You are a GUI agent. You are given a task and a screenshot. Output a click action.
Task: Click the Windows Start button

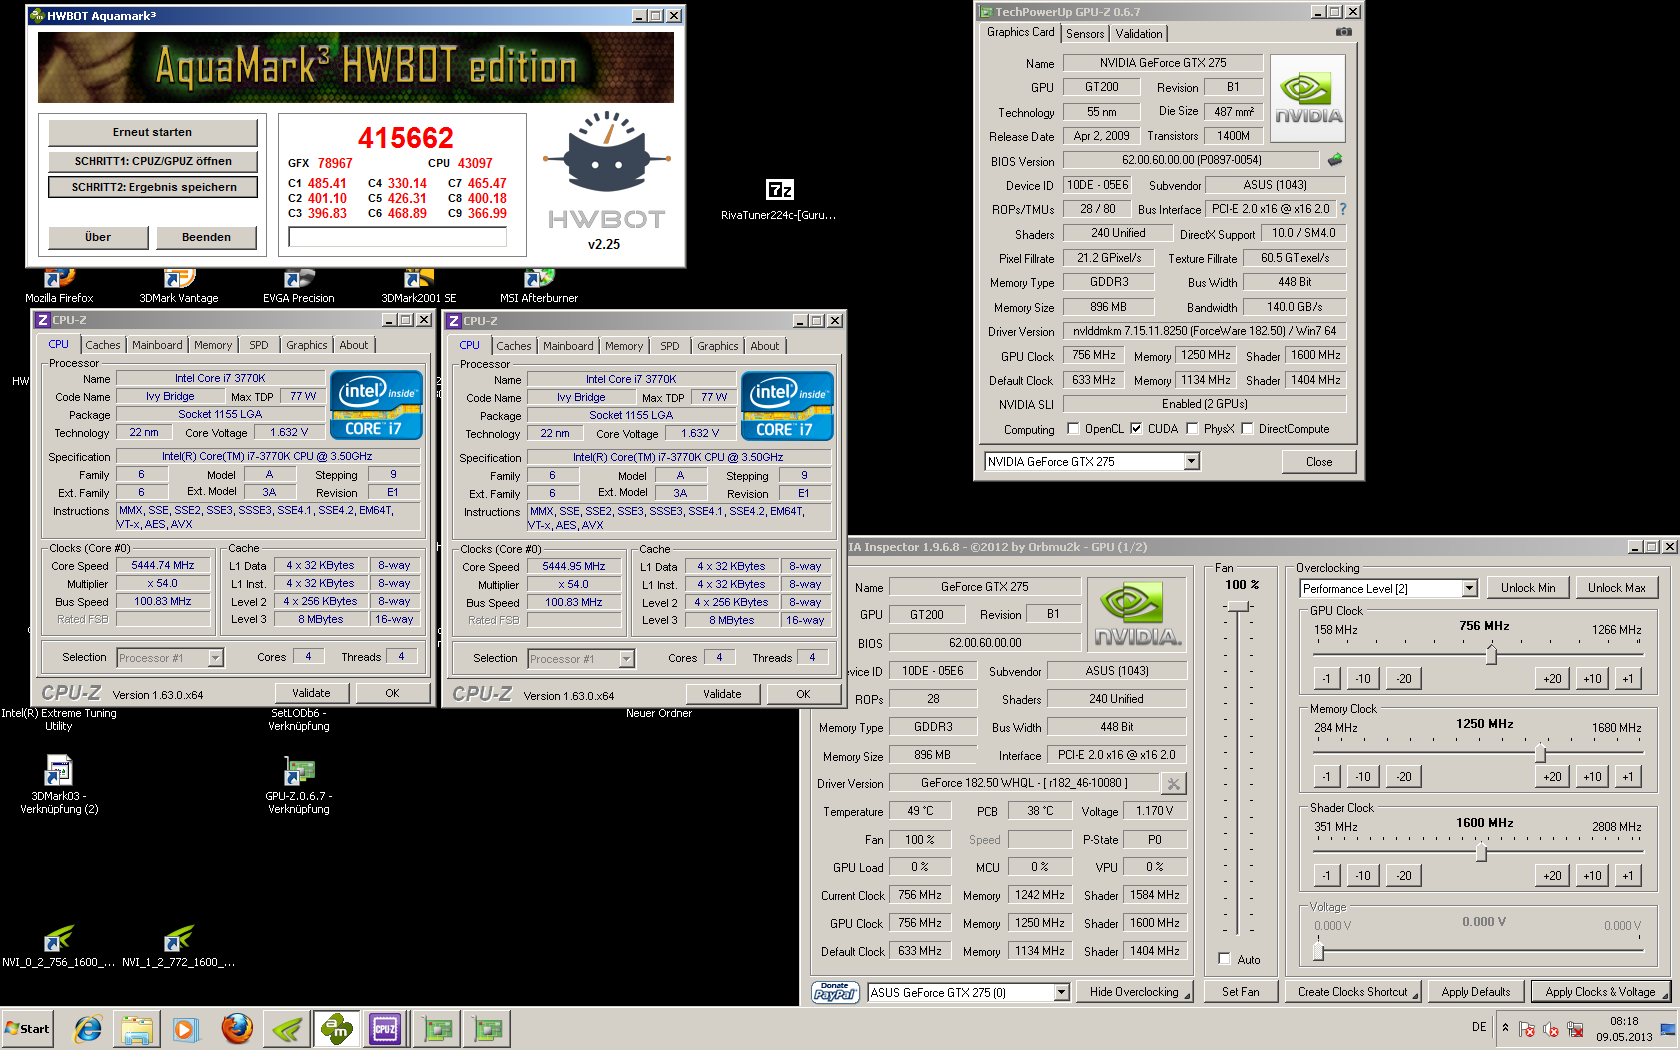click(28, 1028)
